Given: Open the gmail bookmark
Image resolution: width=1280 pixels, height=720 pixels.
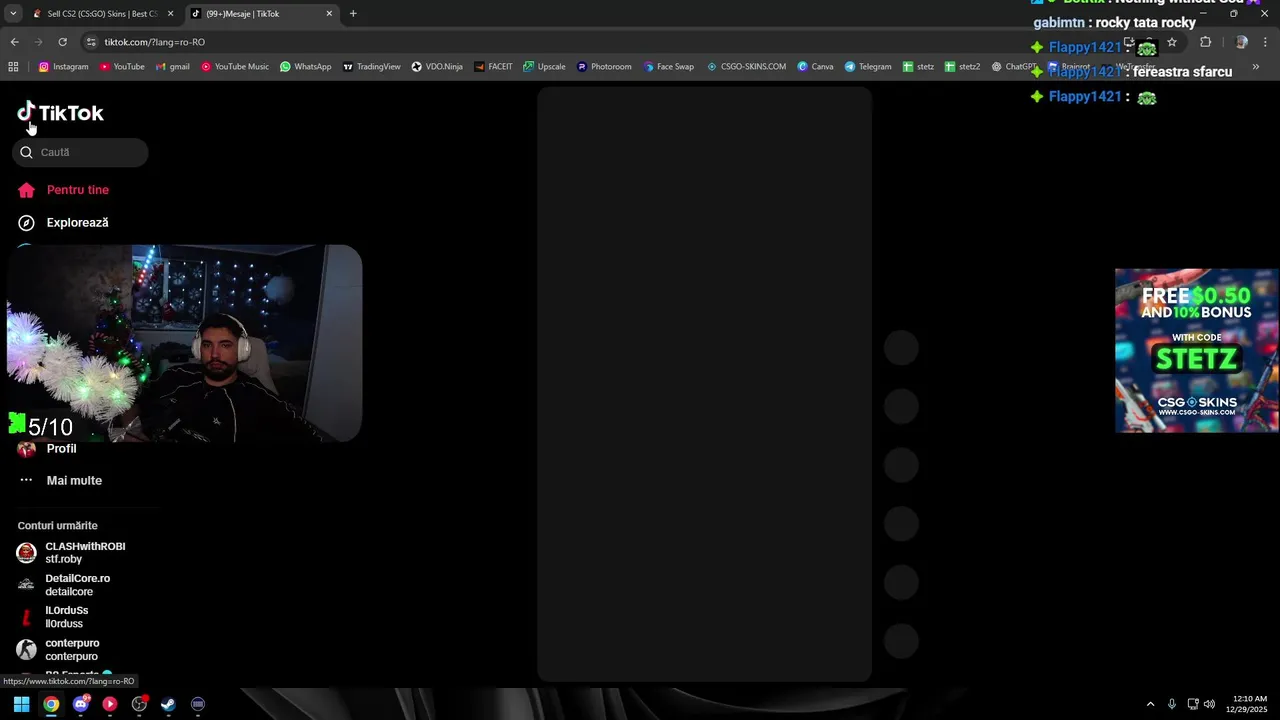Looking at the screenshot, I should pyautogui.click(x=172, y=67).
